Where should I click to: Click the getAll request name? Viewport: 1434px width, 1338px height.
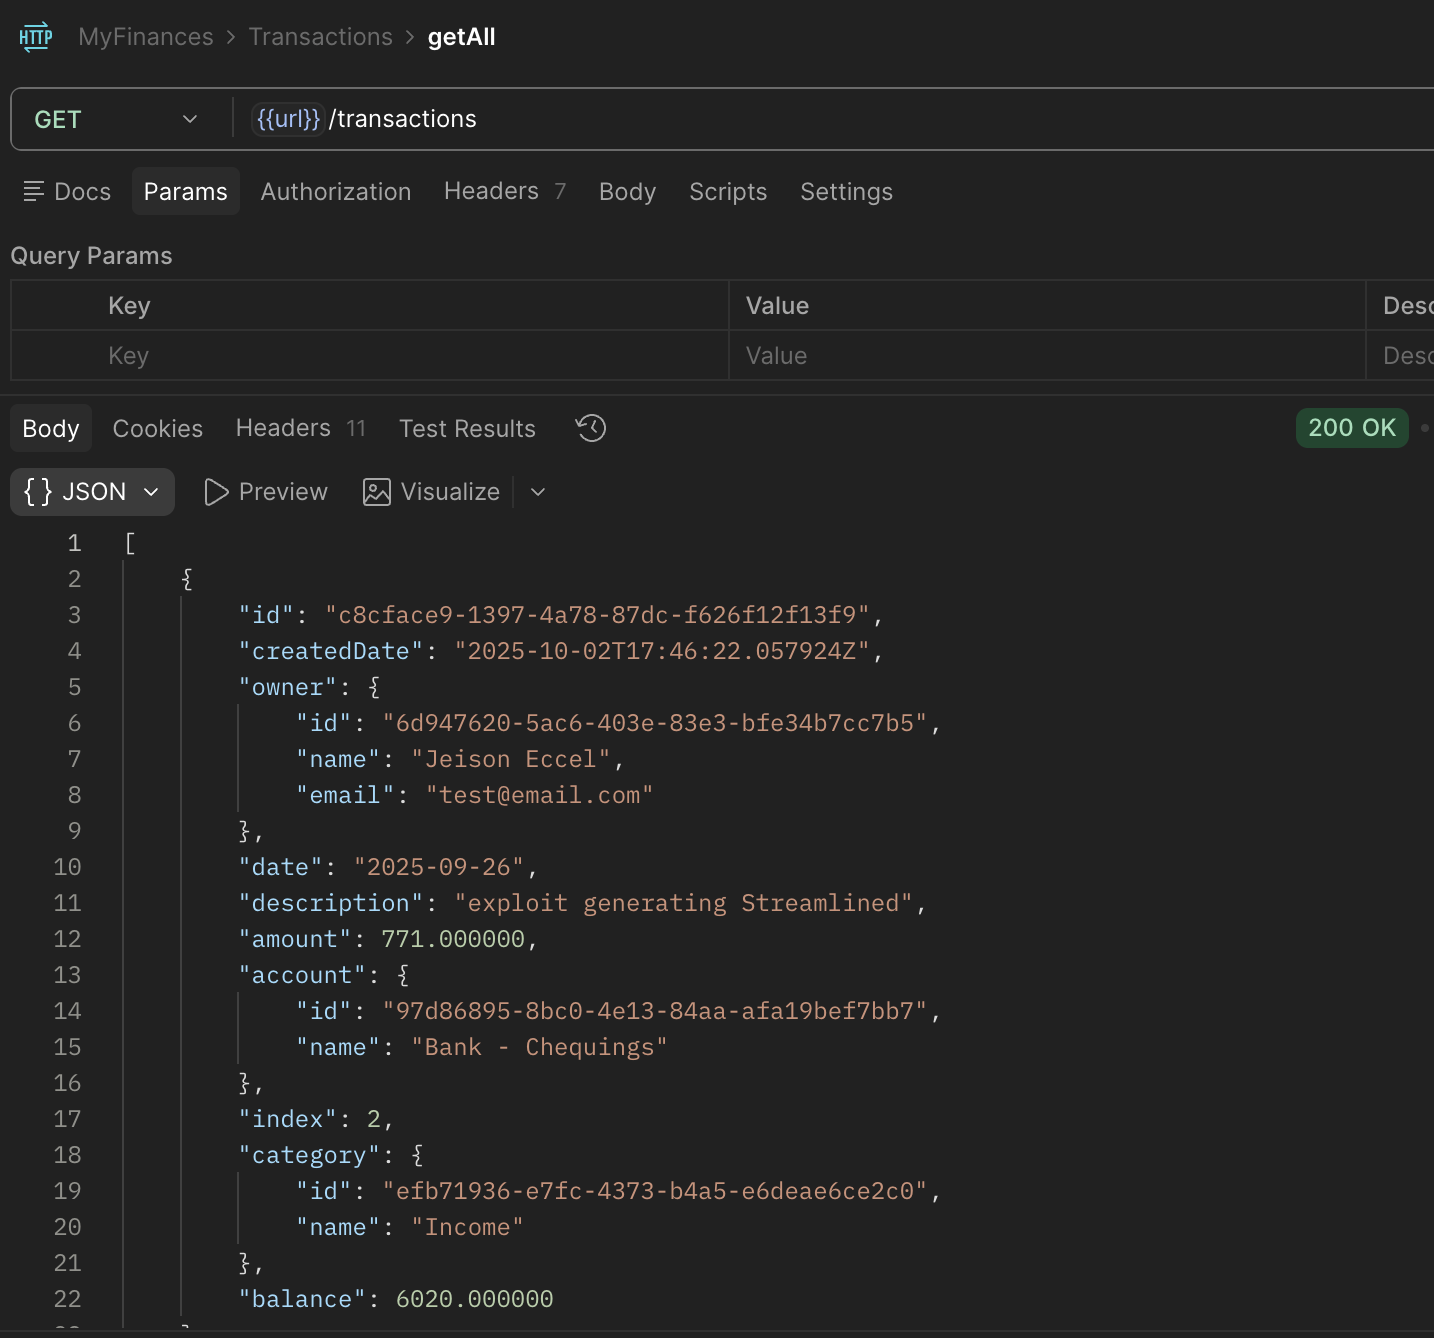point(461,37)
